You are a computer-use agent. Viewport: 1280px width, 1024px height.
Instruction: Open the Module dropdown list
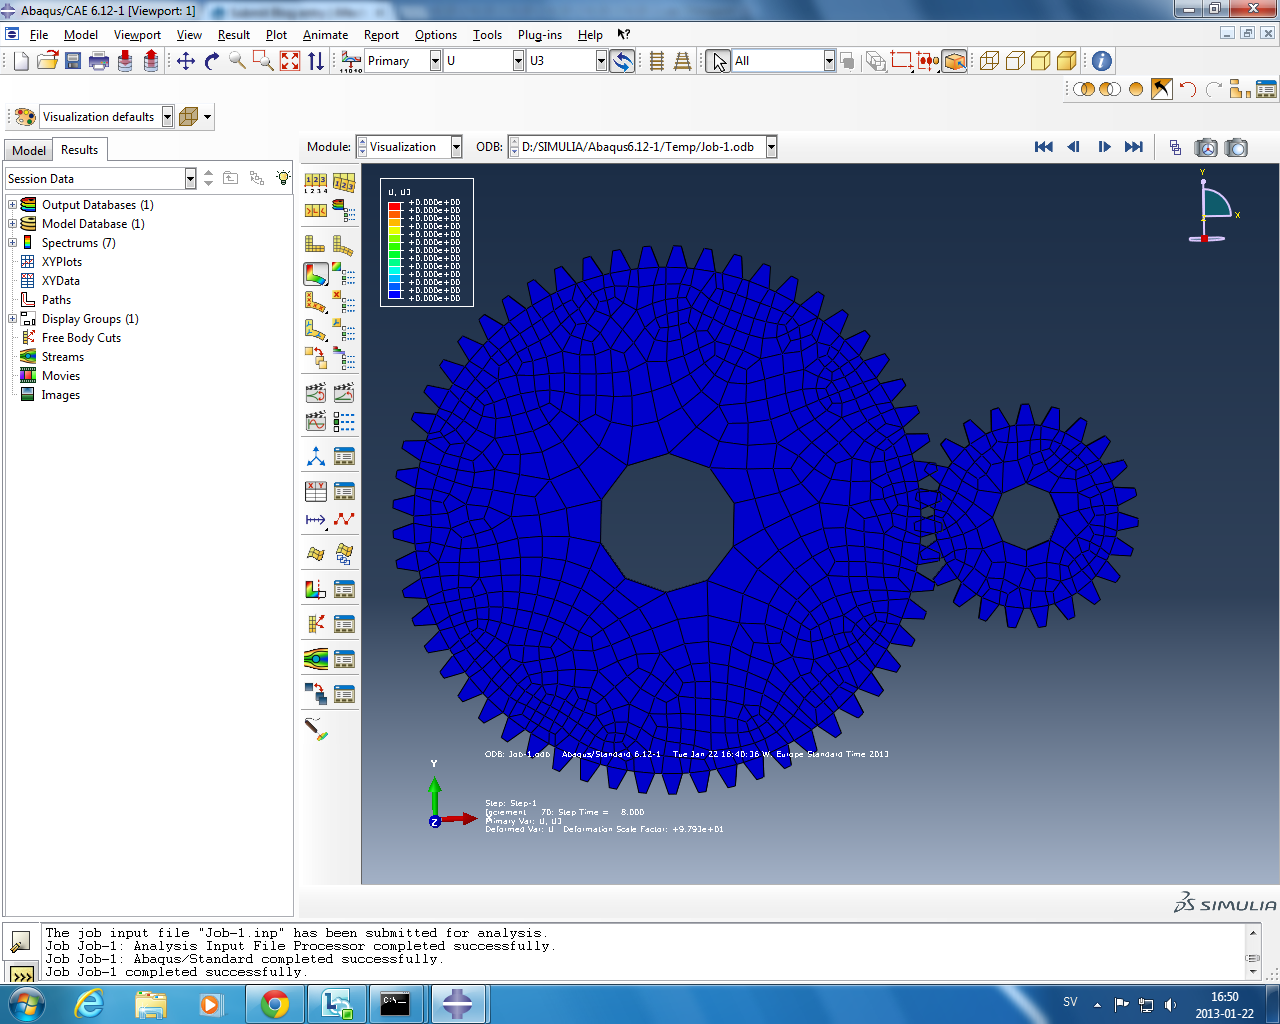456,147
